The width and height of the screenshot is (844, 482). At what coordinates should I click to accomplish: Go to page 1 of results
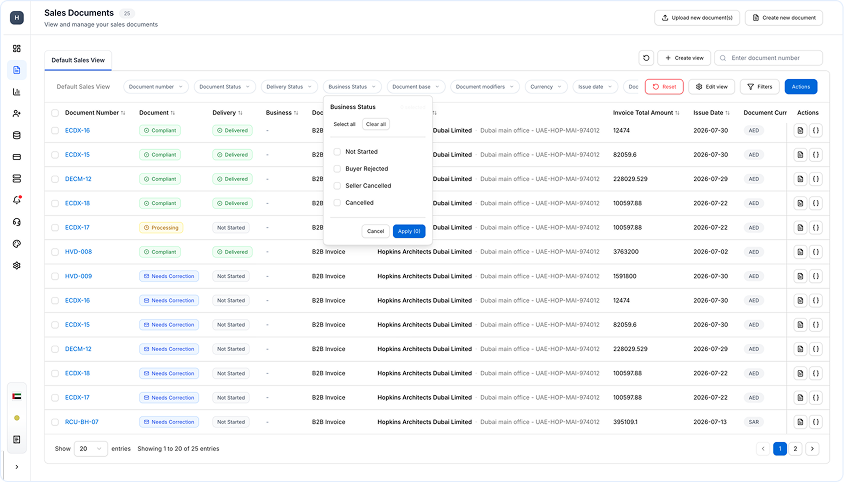pos(779,449)
